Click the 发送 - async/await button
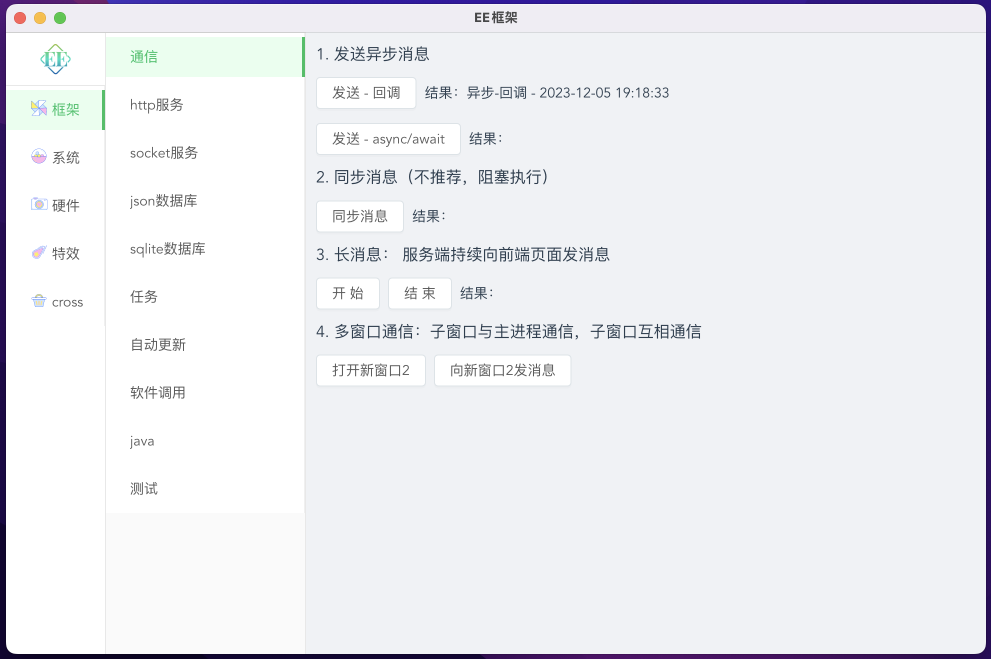The image size is (991, 659). pos(388,139)
